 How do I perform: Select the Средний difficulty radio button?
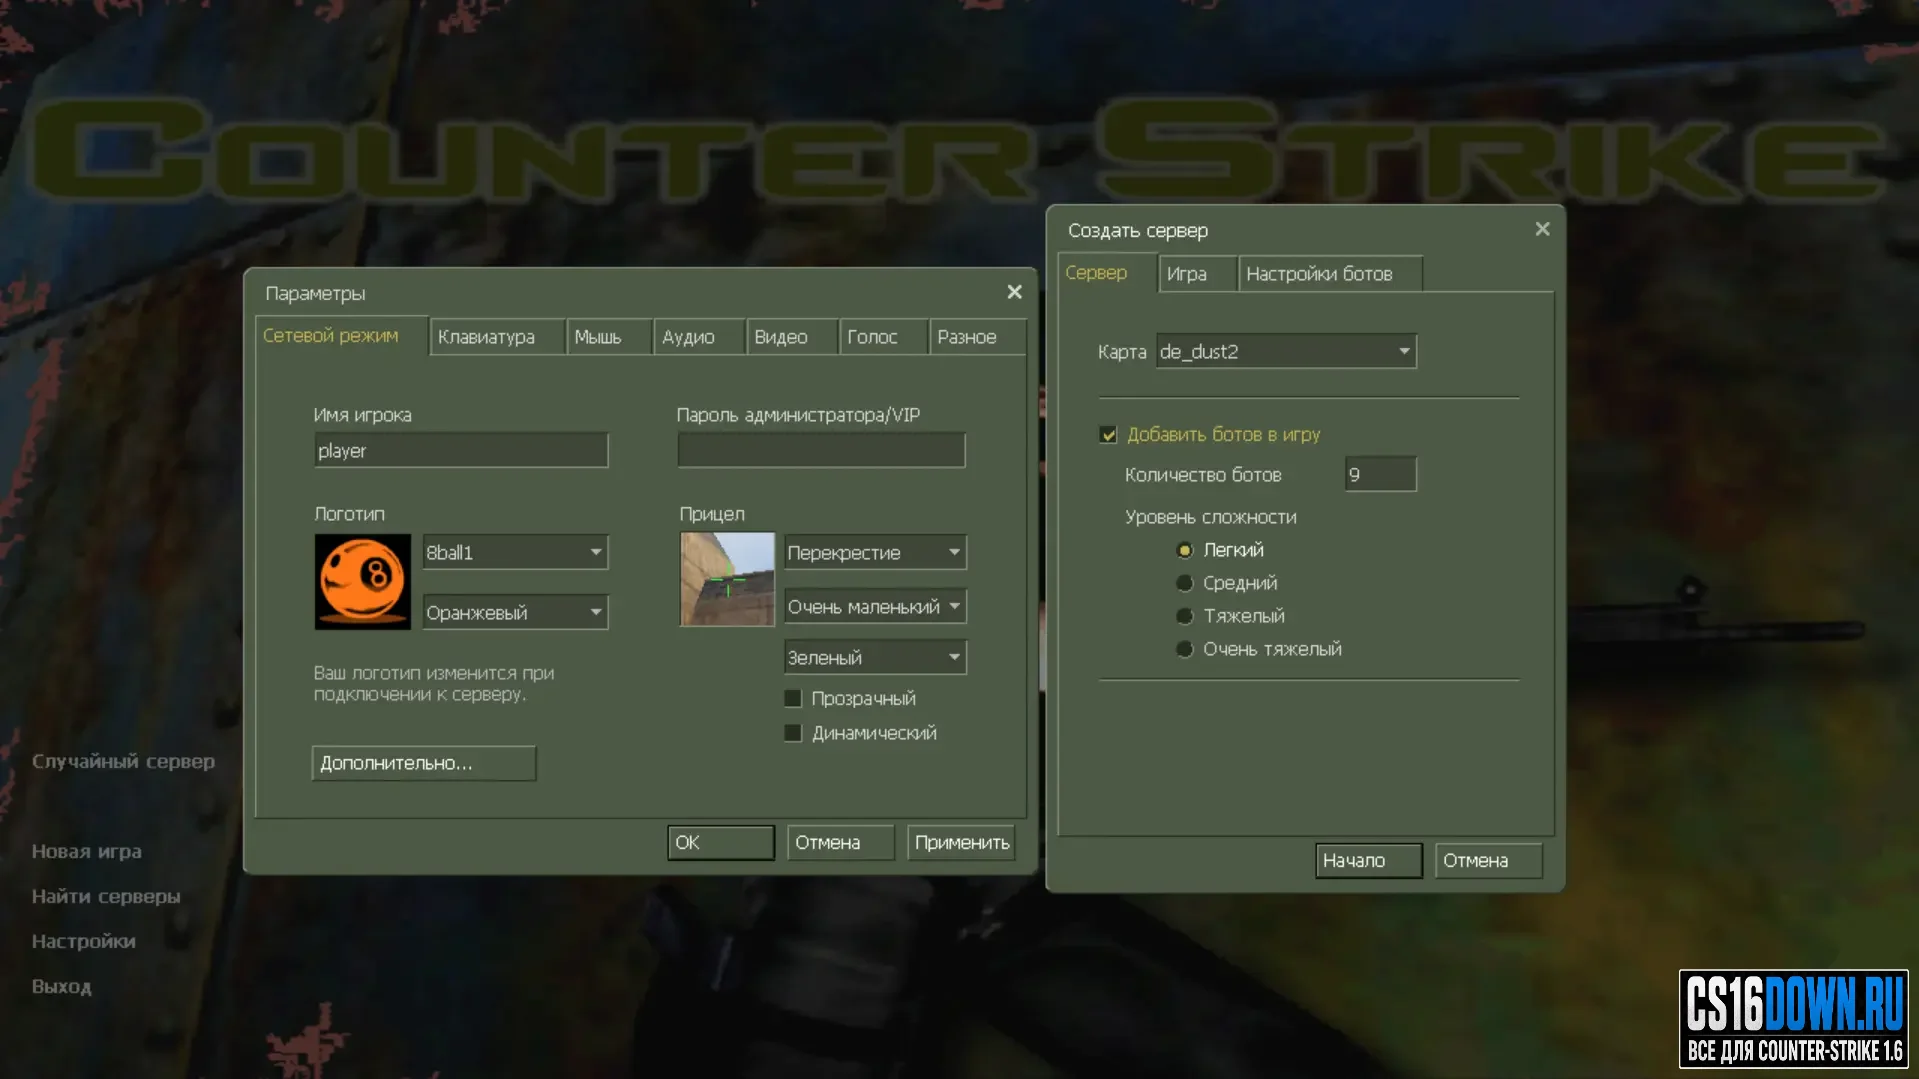(1185, 583)
